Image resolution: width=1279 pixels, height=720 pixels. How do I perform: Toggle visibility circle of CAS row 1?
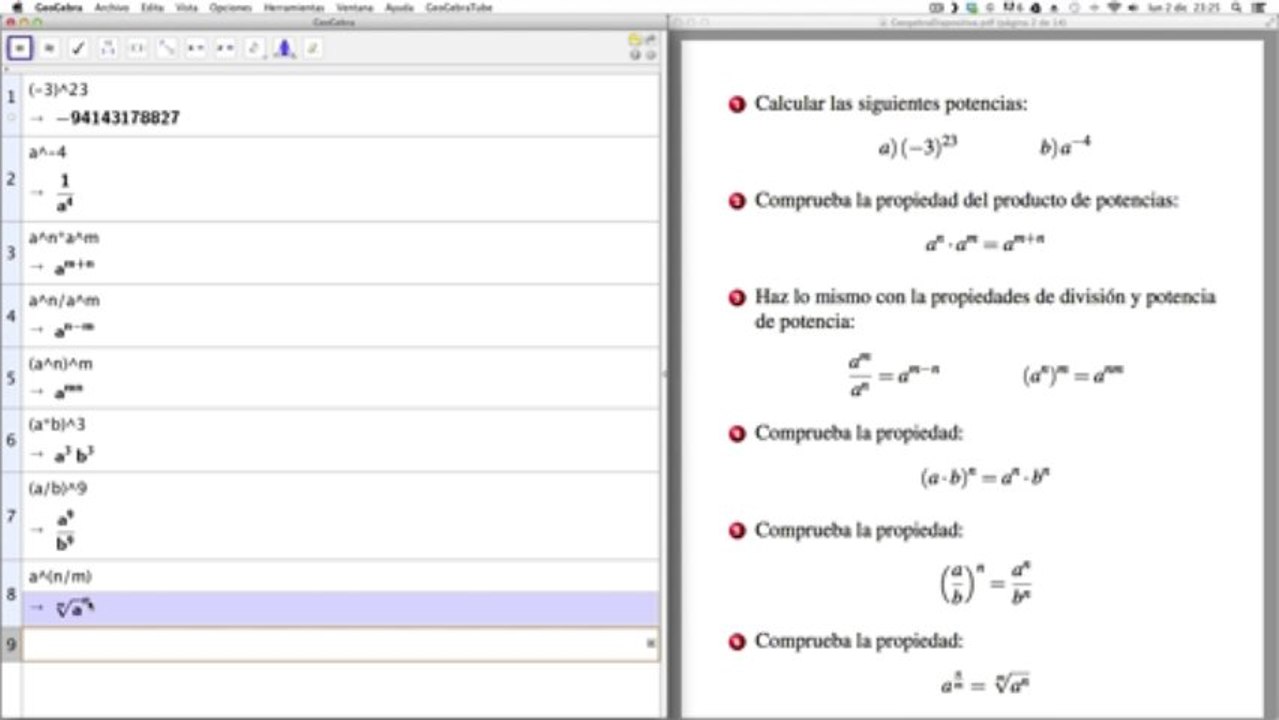coord(12,116)
